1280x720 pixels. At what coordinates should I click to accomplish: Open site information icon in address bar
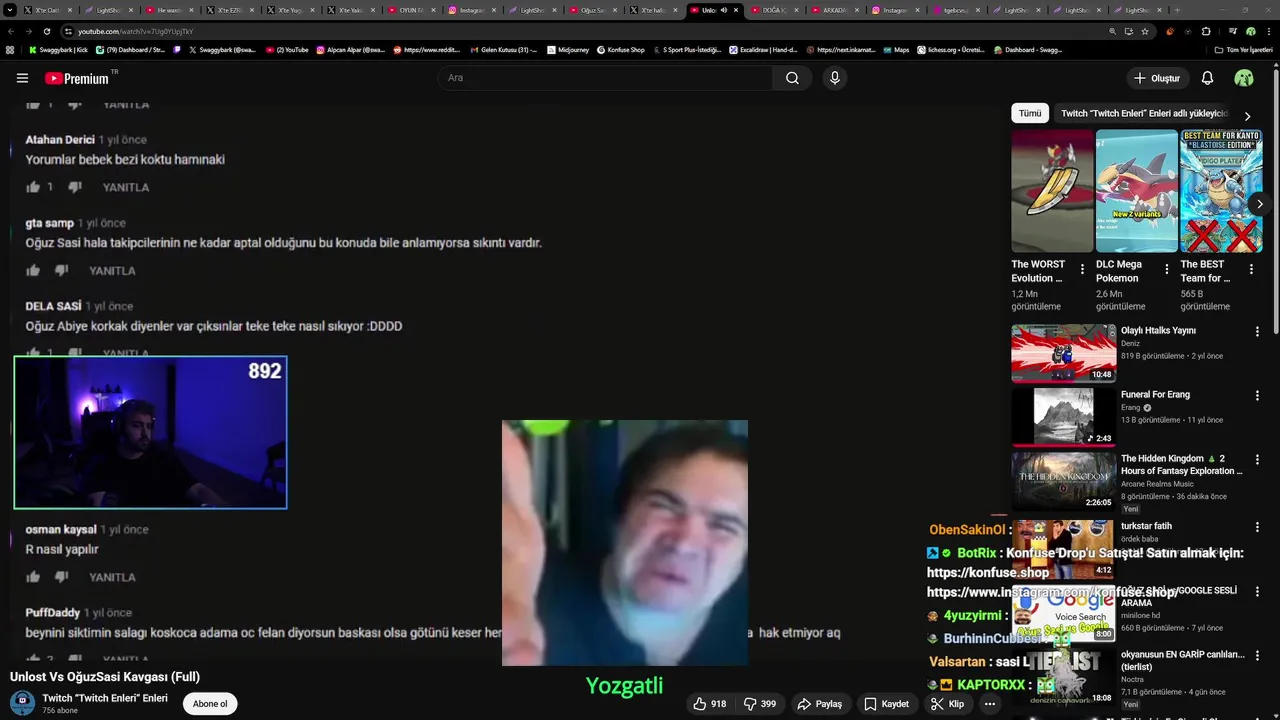click(68, 31)
